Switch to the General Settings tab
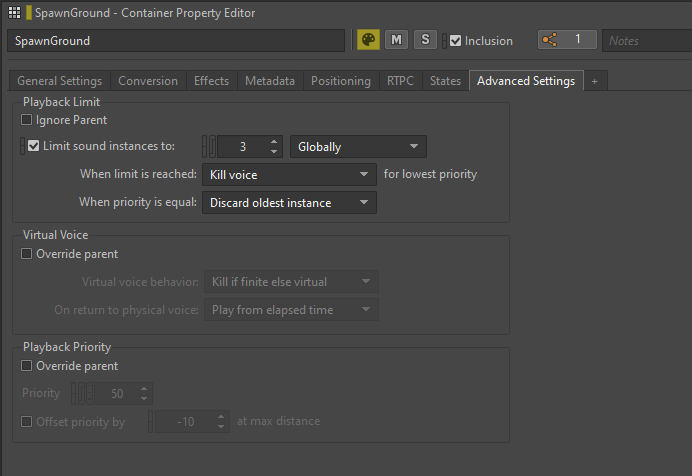 point(60,81)
